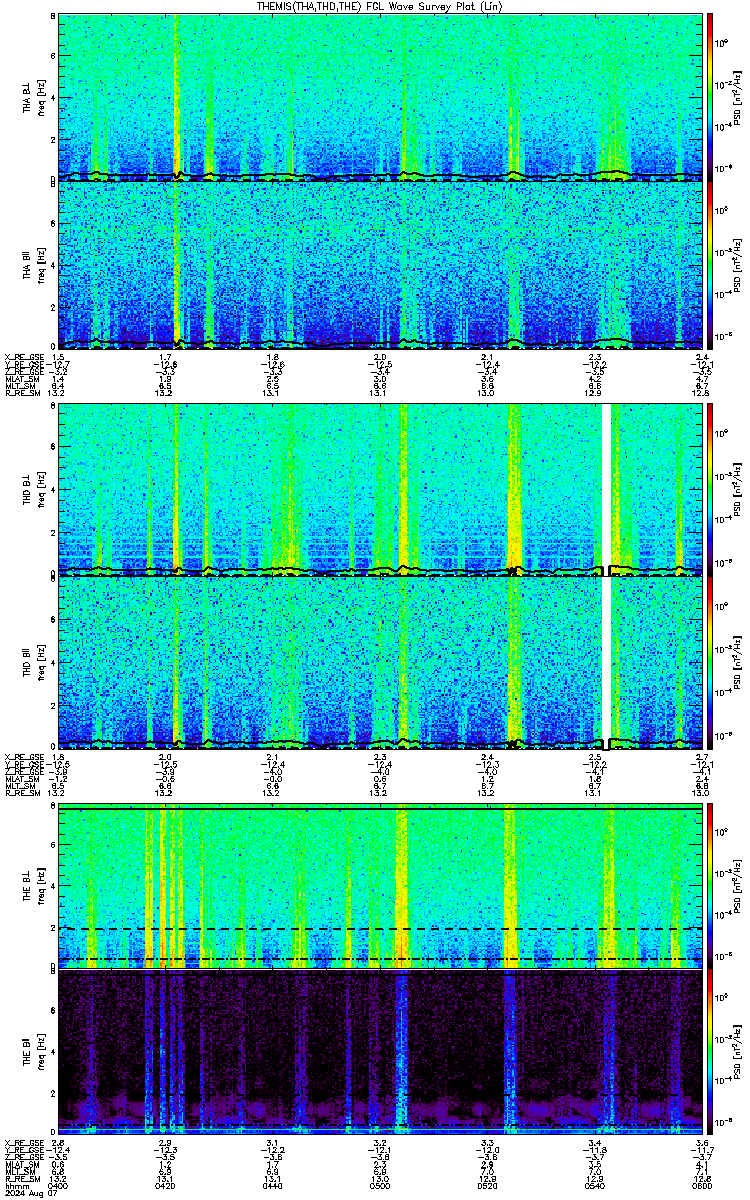Click the R_RE_SM label under THA panels
This screenshot has width=750, height=1200.
21,393
